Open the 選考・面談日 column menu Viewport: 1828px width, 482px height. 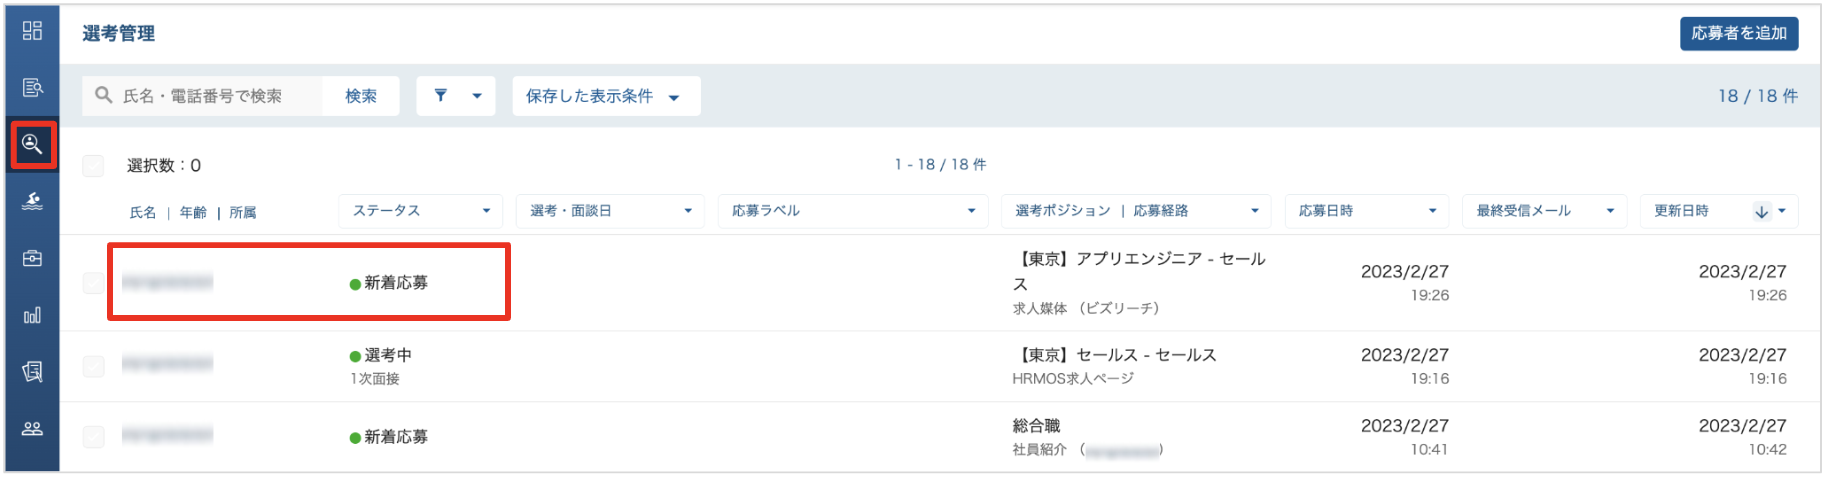[611, 211]
